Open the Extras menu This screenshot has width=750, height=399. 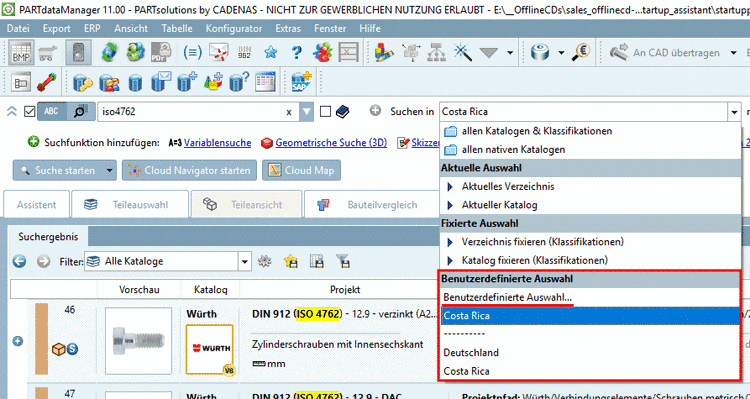pos(288,29)
